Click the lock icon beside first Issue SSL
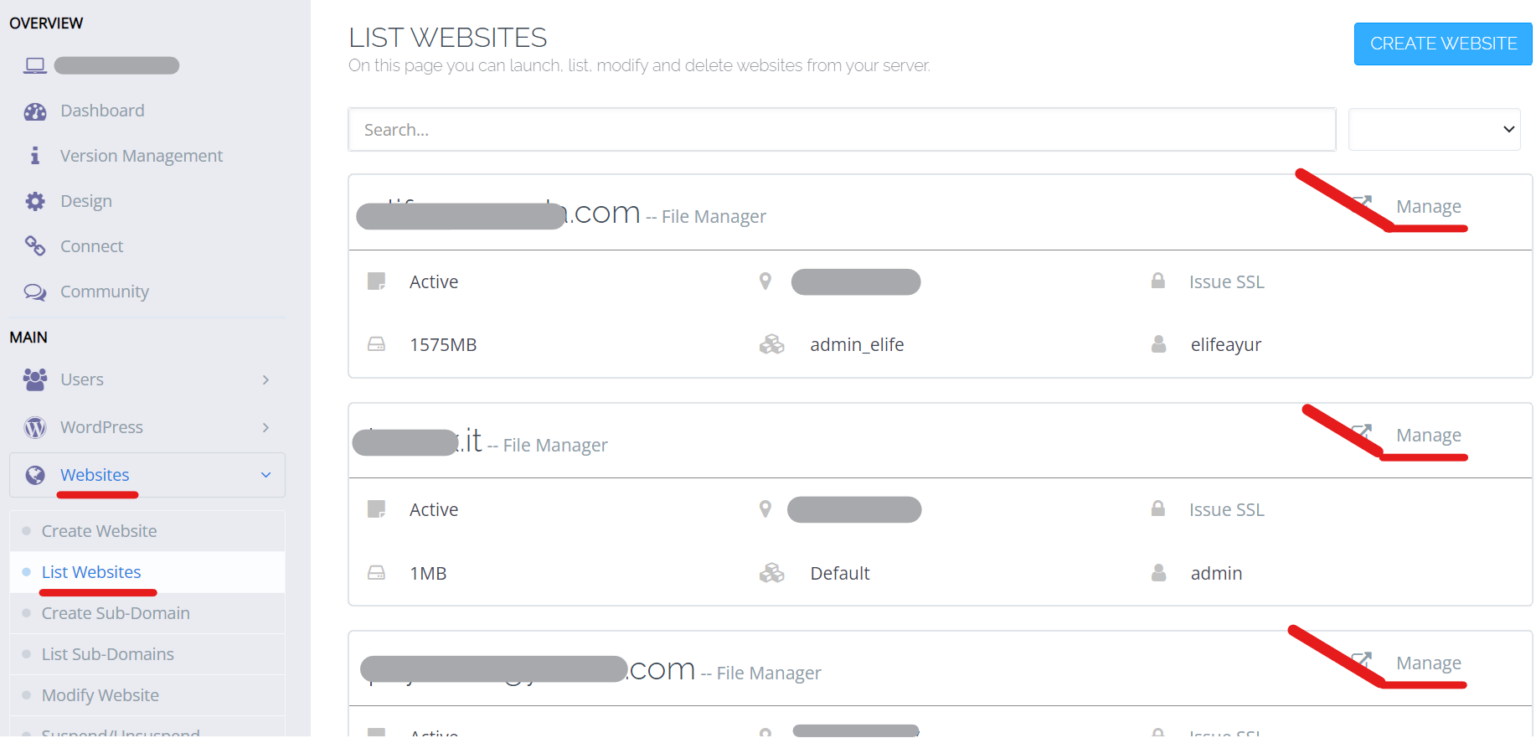The height and width of the screenshot is (738, 1536). point(1158,282)
